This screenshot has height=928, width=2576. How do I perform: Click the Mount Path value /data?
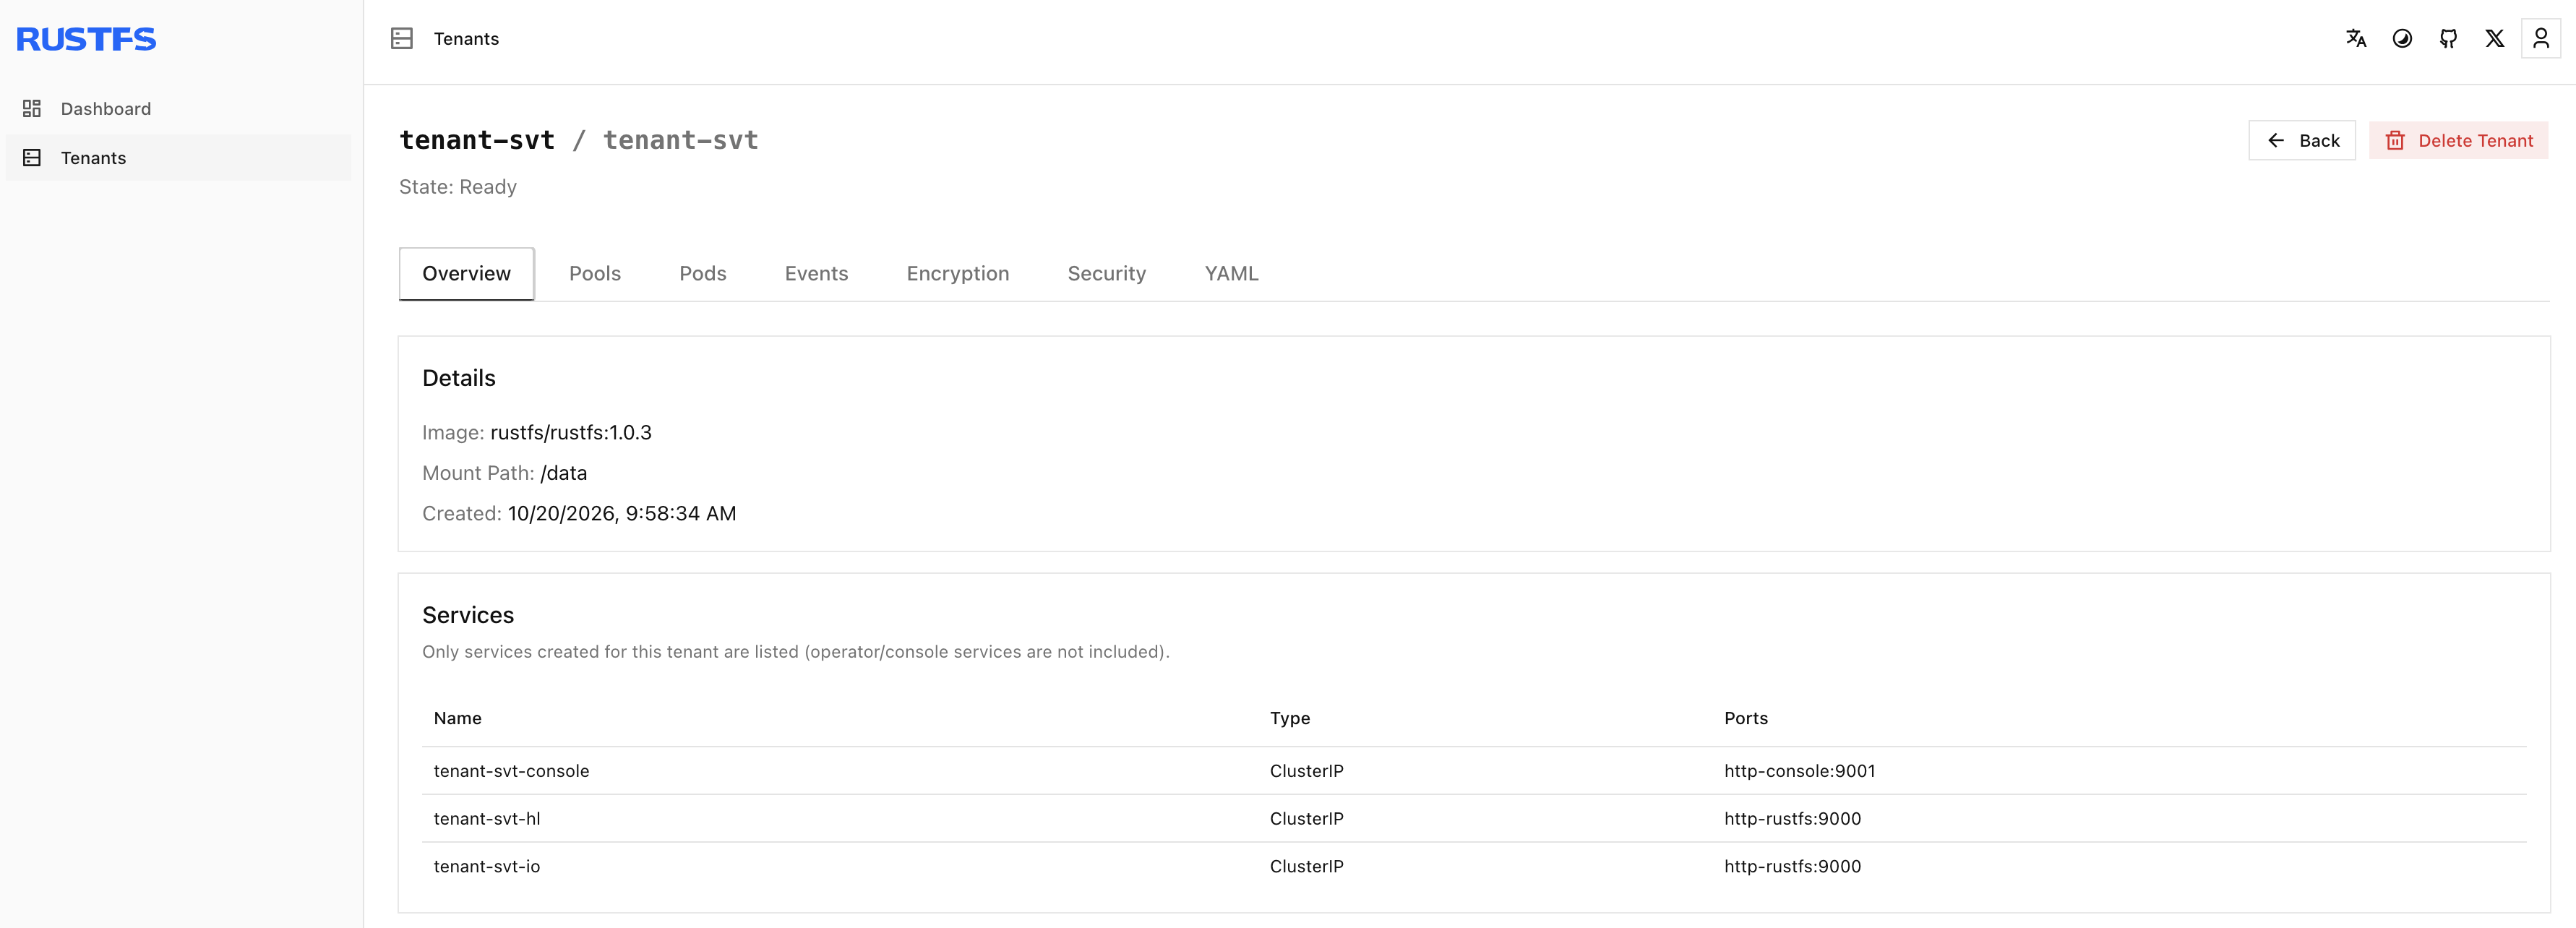point(564,473)
